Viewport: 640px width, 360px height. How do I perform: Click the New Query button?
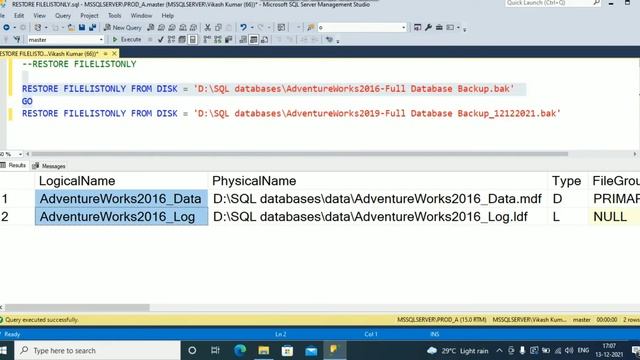click(x=122, y=27)
